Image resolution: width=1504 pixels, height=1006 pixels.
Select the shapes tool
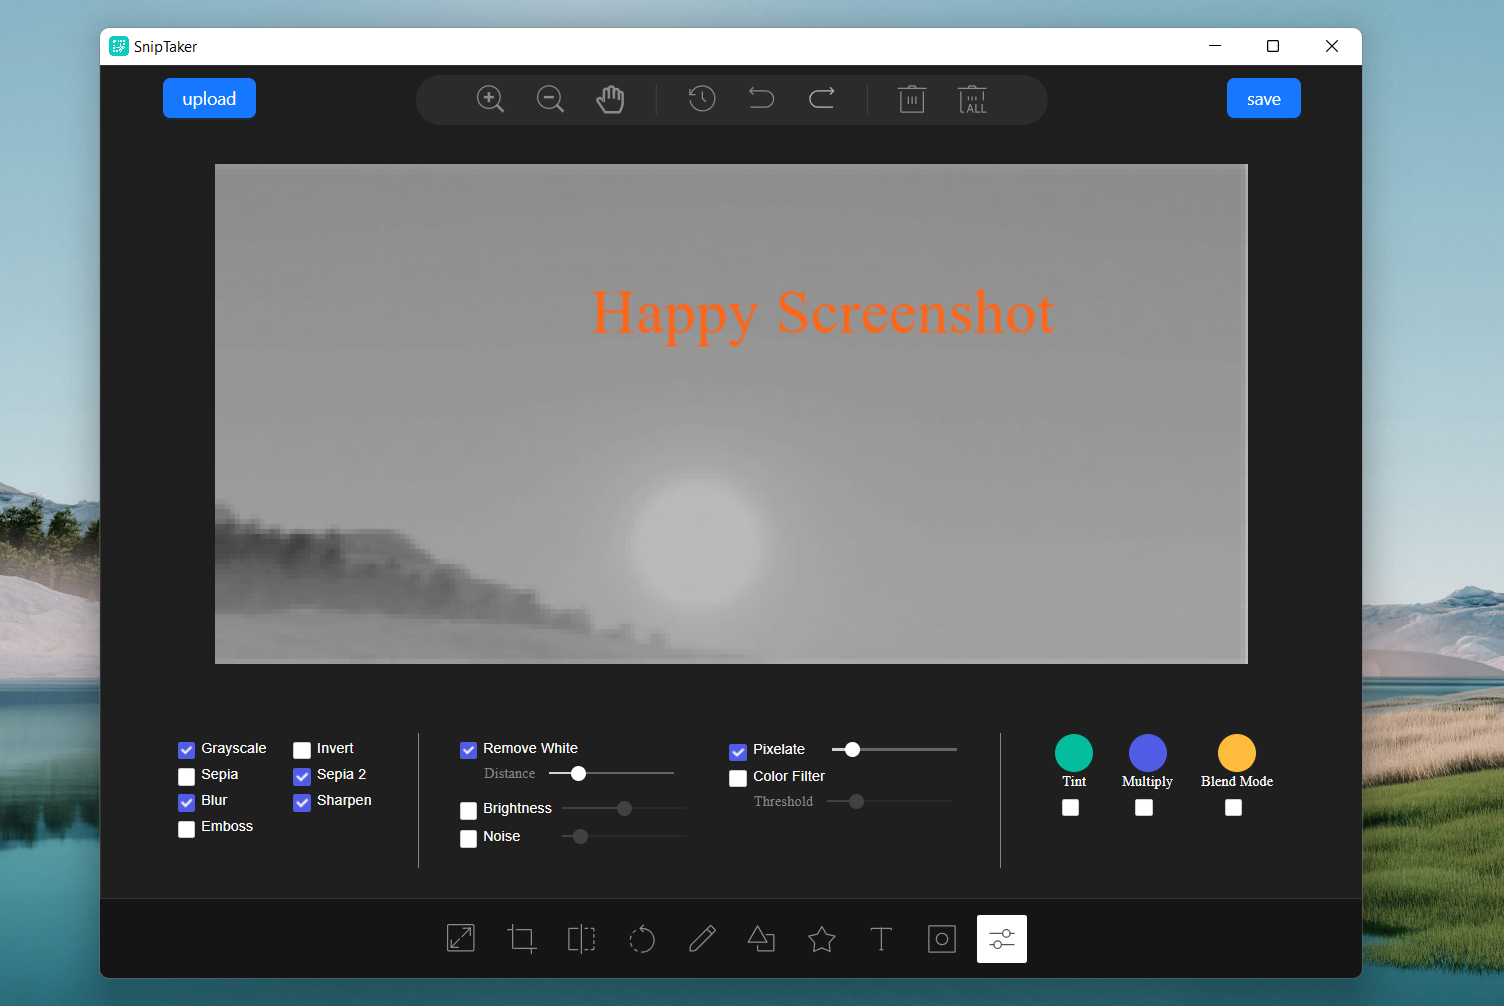point(761,938)
